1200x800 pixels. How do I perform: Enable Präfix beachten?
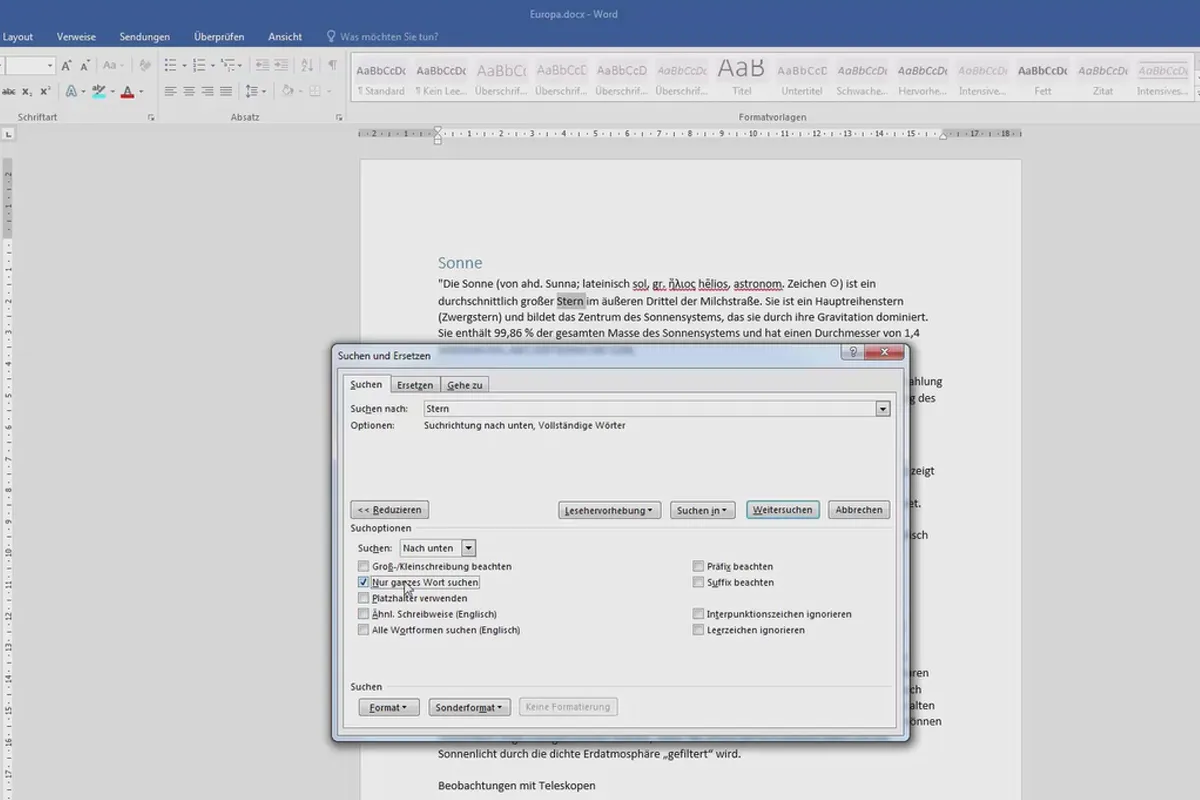[698, 566]
